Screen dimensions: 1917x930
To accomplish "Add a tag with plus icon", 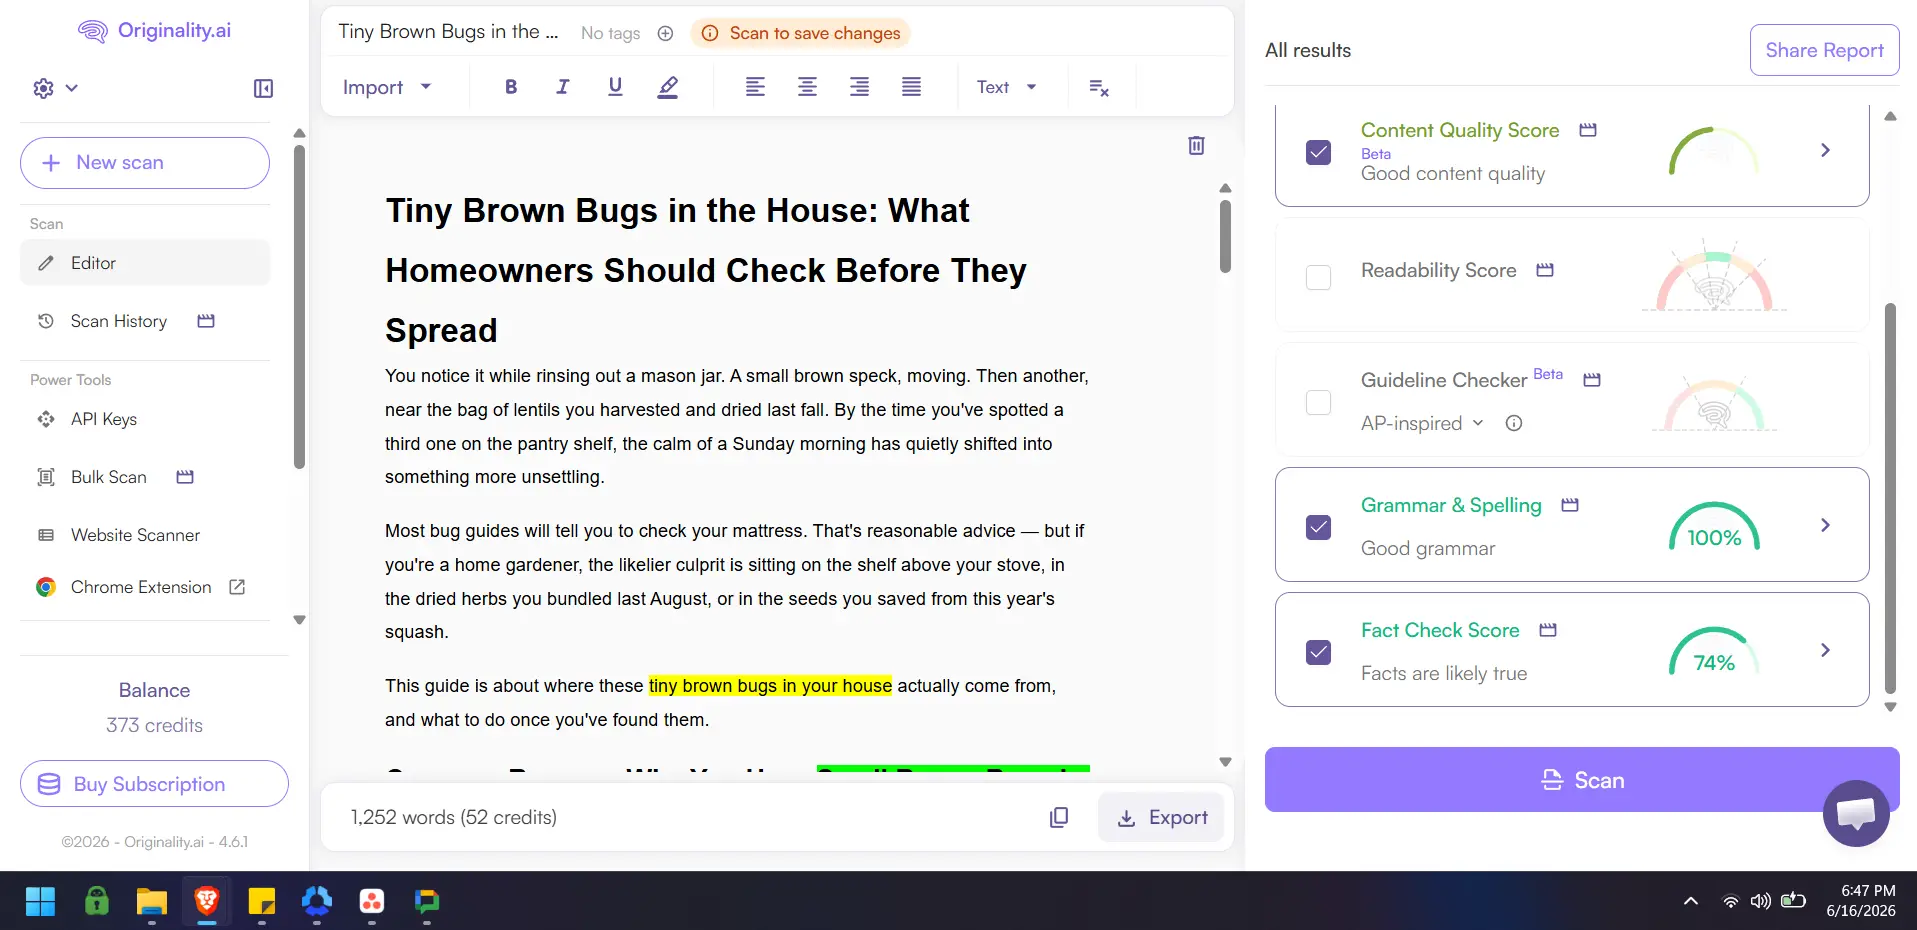I will (665, 33).
